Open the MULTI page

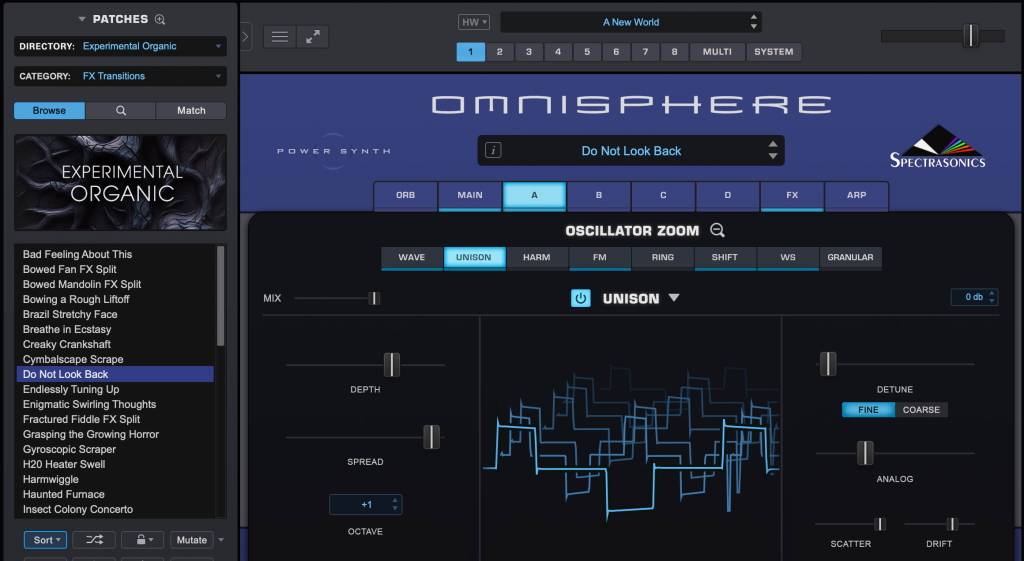click(x=717, y=52)
